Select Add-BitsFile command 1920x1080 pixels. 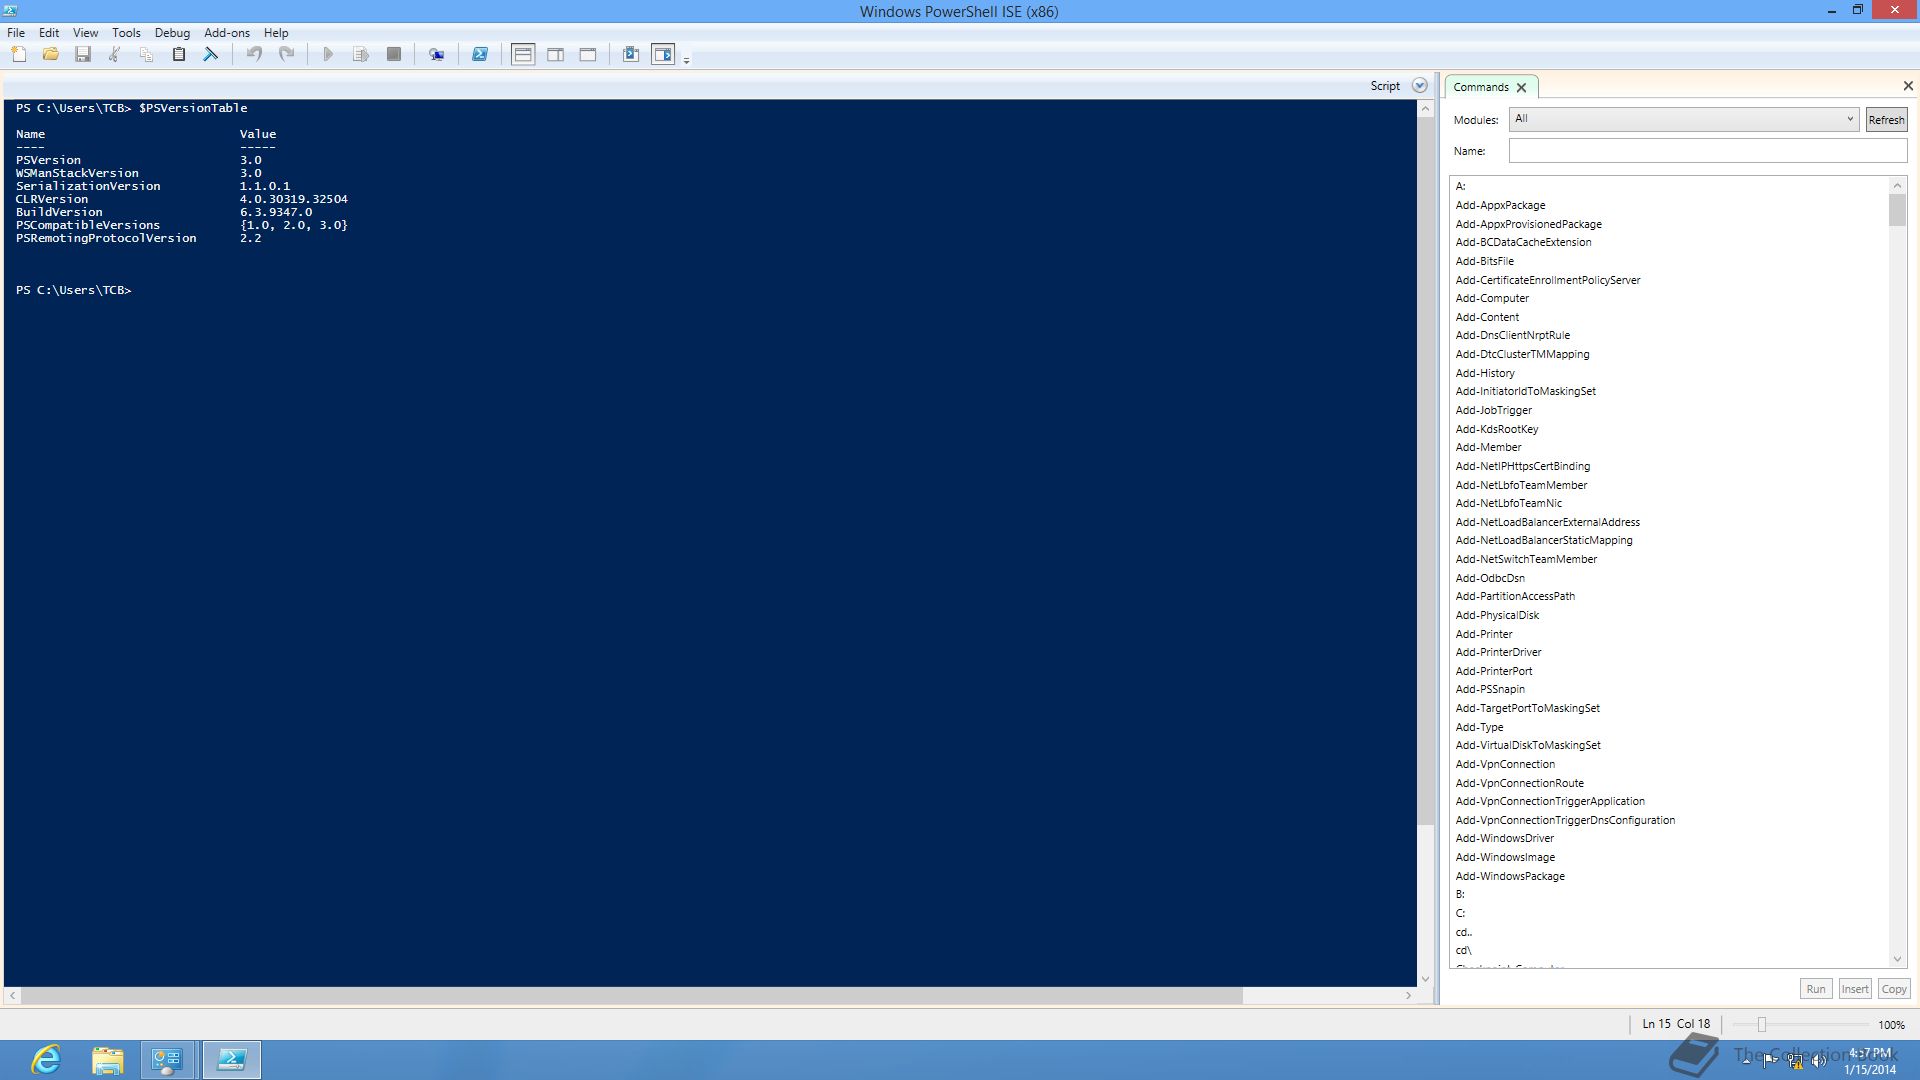pyautogui.click(x=1484, y=261)
